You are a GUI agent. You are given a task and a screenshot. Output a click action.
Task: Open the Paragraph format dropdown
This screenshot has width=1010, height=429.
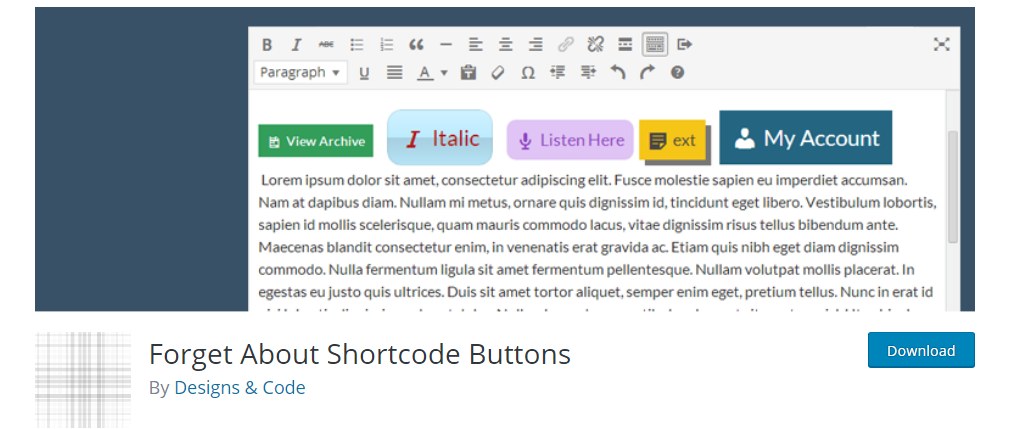pyautogui.click(x=301, y=72)
